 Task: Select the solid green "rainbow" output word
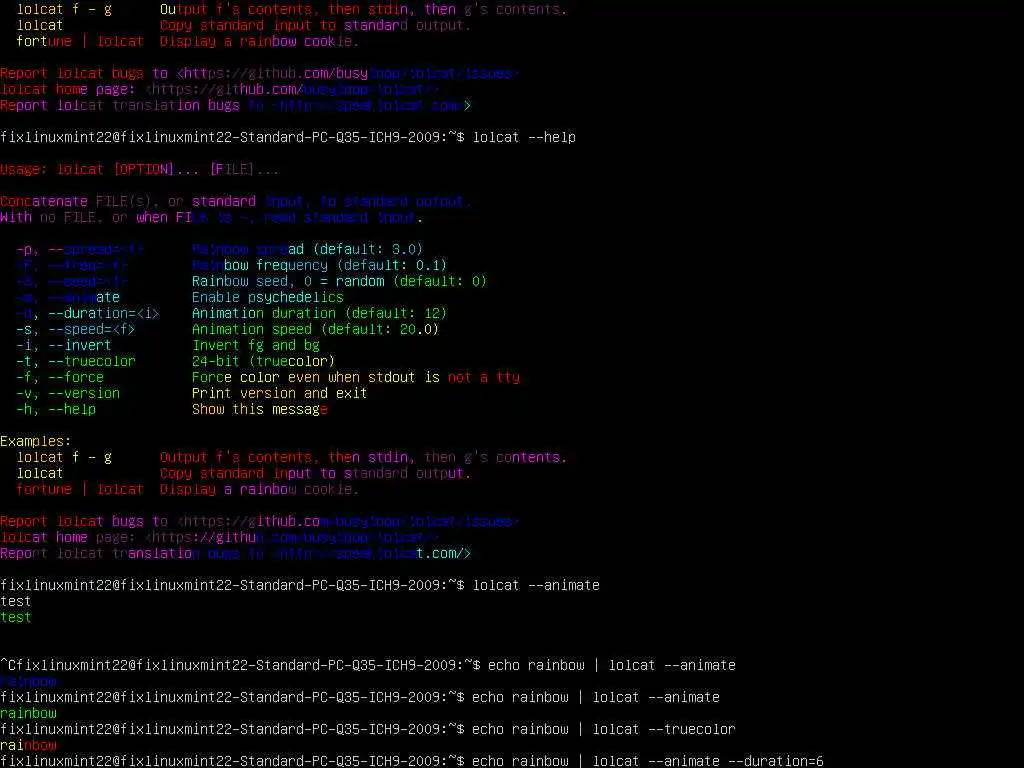pos(28,713)
